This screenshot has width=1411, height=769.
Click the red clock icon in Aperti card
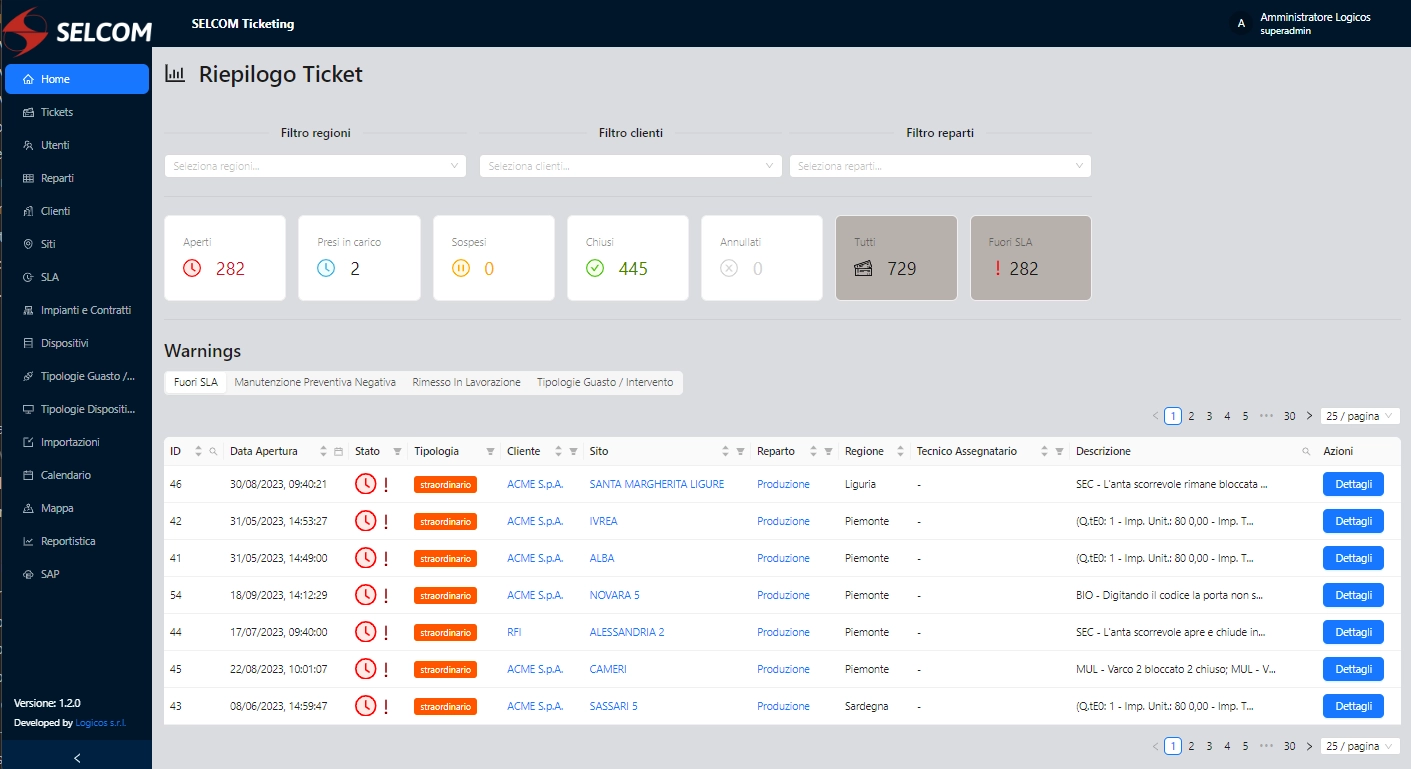coord(192,268)
